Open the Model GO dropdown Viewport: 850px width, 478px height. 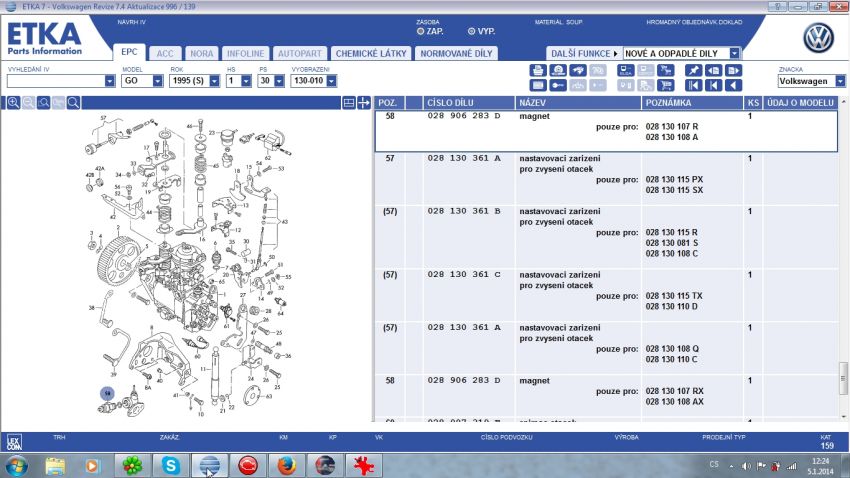[x=157, y=81]
